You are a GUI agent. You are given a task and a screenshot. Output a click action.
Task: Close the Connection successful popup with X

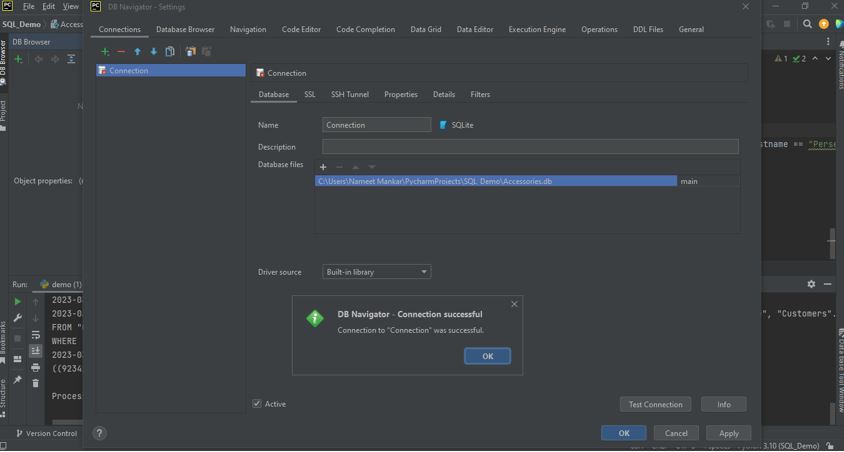tap(514, 304)
